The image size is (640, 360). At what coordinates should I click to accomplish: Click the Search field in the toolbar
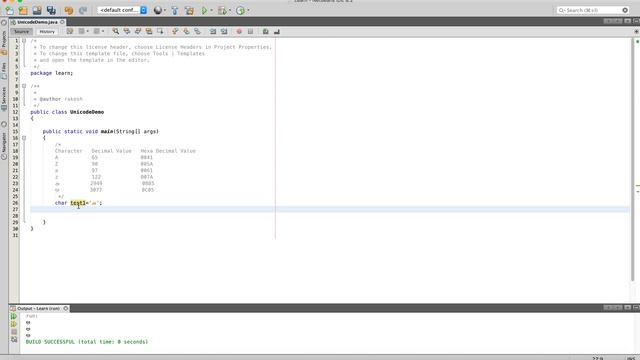[x=593, y=10]
